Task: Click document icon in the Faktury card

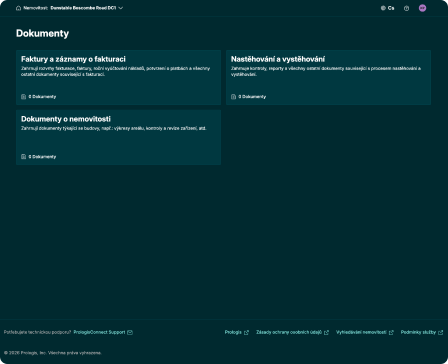Action: [x=23, y=97]
